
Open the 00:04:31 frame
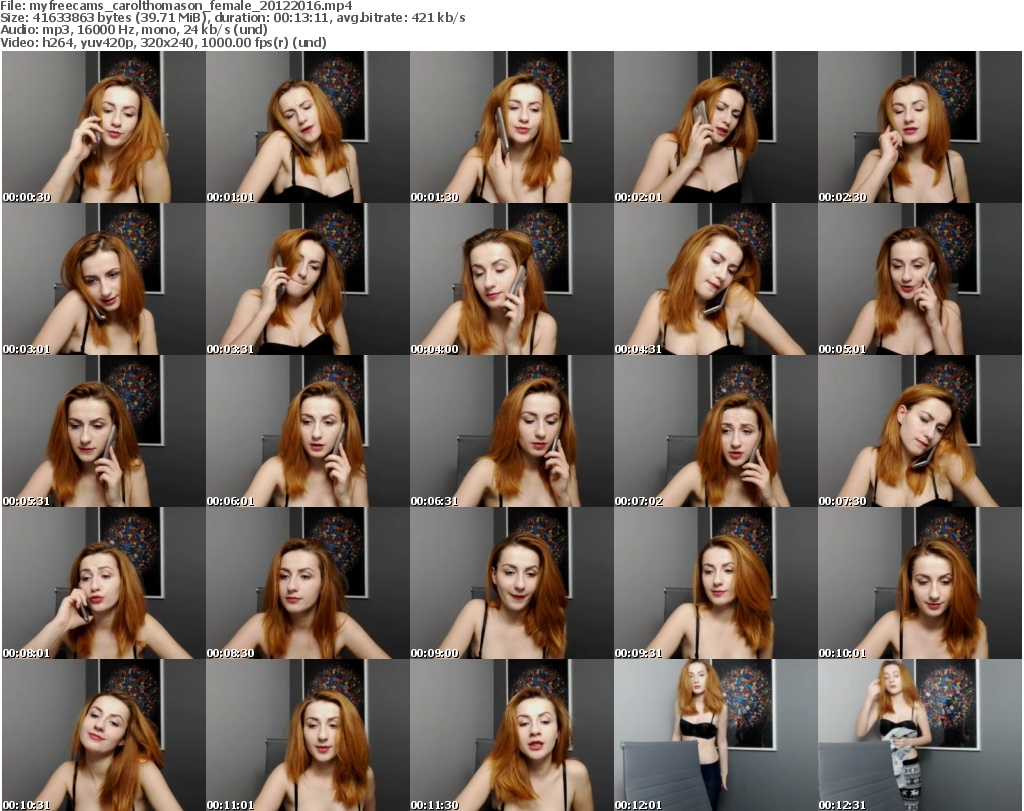click(x=714, y=279)
